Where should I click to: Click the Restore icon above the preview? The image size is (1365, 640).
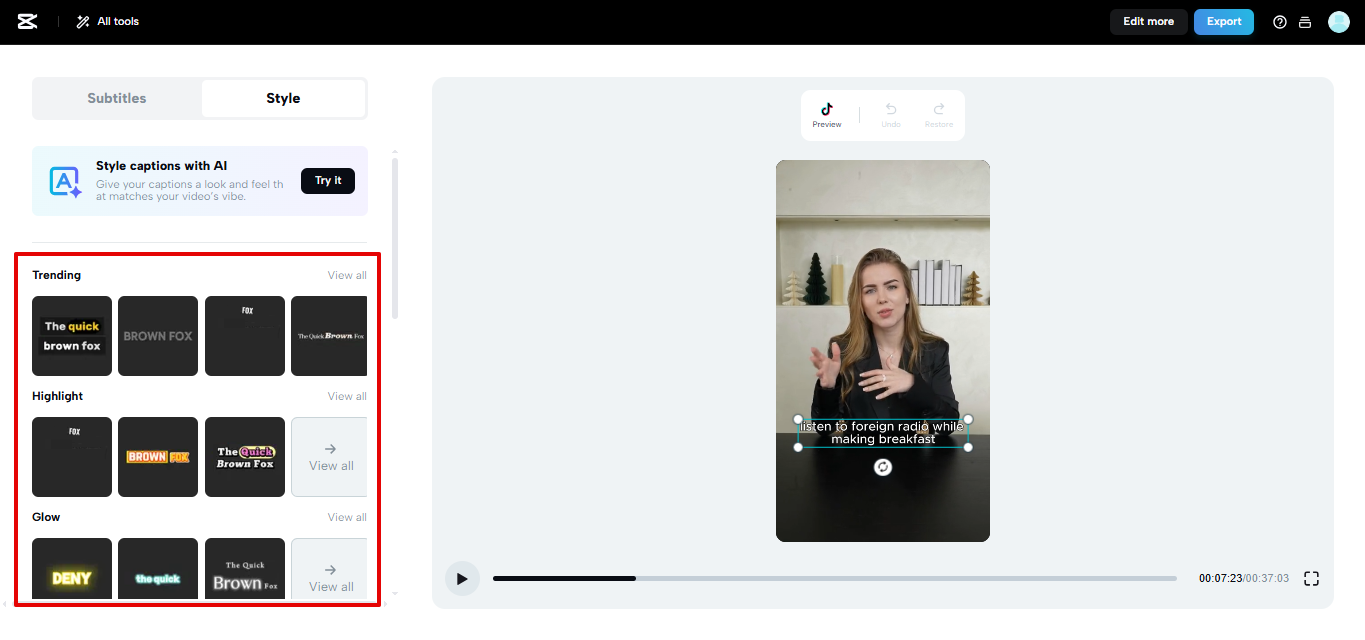click(x=938, y=113)
